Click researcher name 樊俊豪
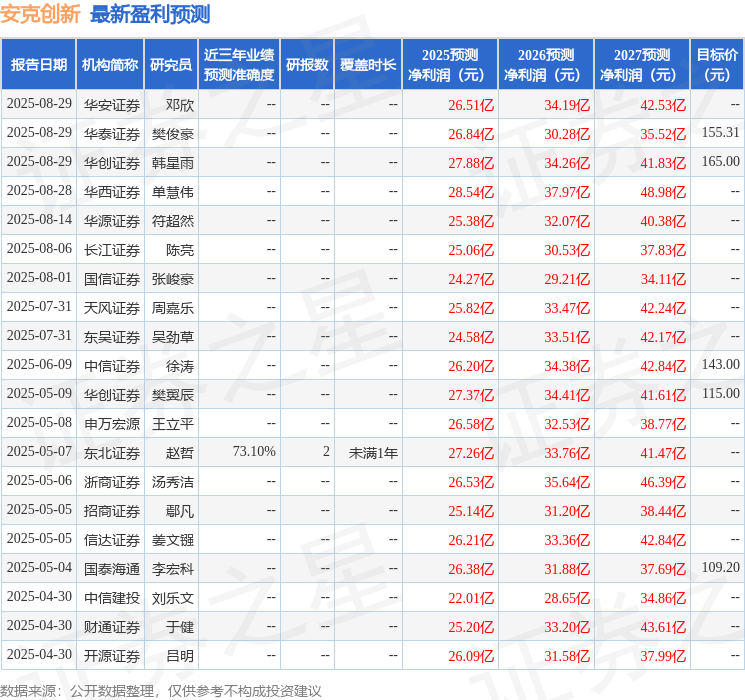 coord(173,133)
